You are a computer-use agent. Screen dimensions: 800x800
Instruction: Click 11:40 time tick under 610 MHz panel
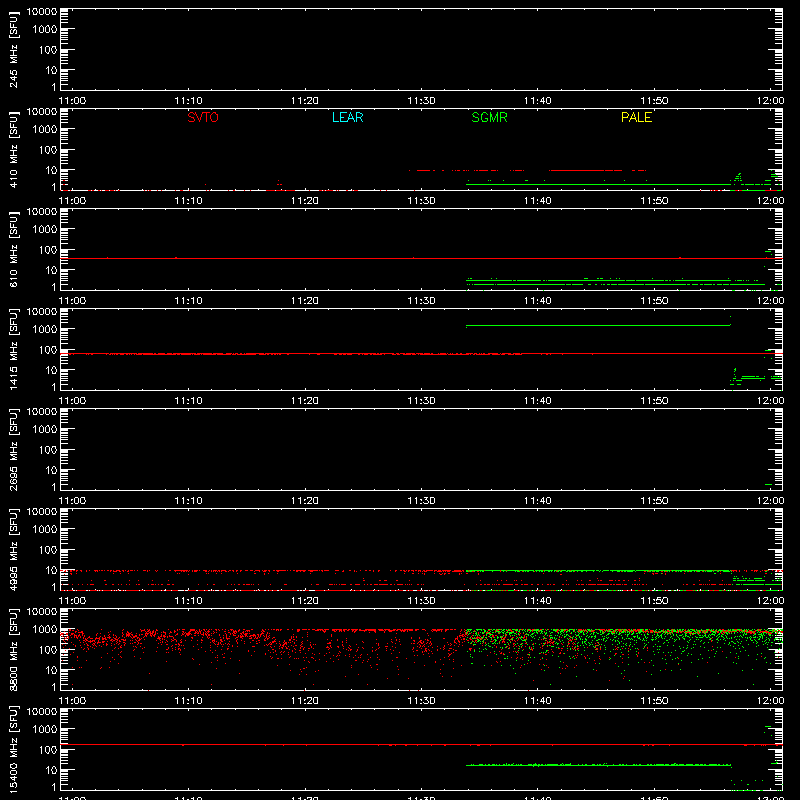point(538,301)
